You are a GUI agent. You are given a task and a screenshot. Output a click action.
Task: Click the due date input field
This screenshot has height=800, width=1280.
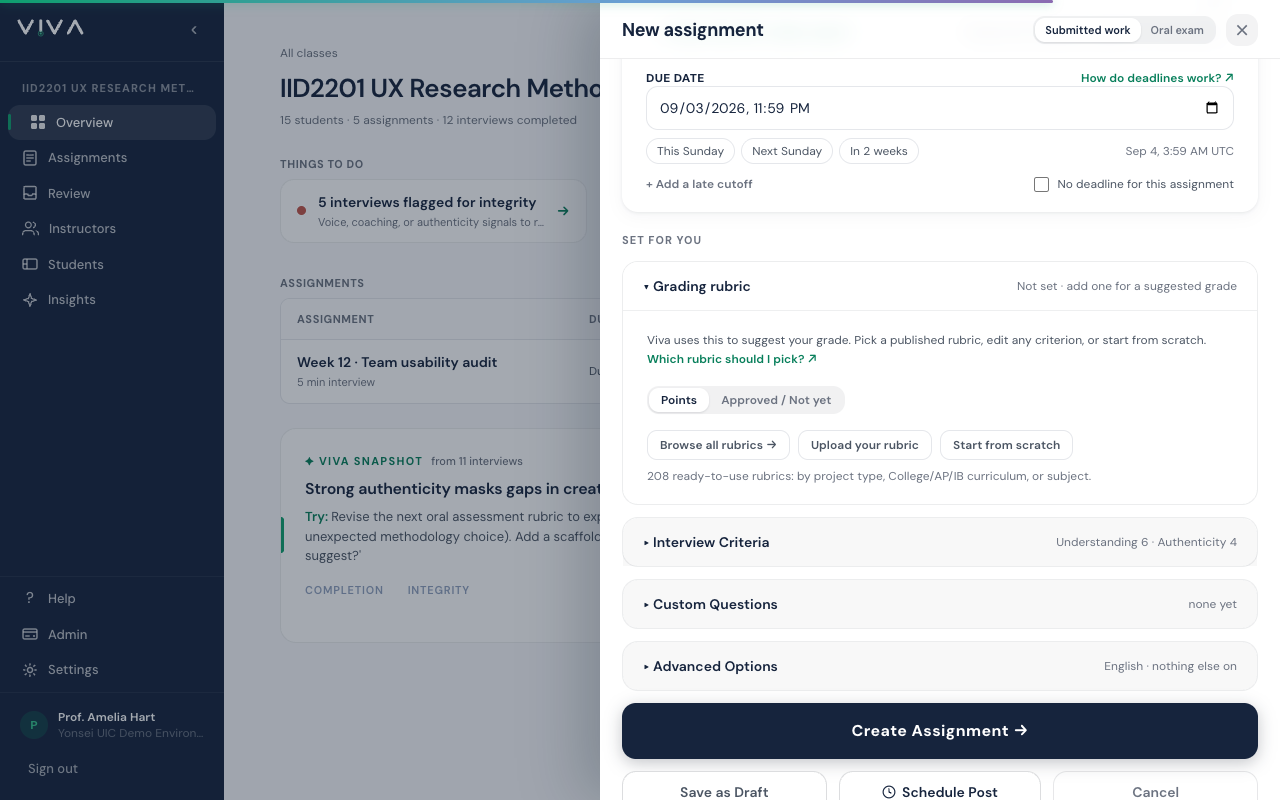[x=940, y=108]
